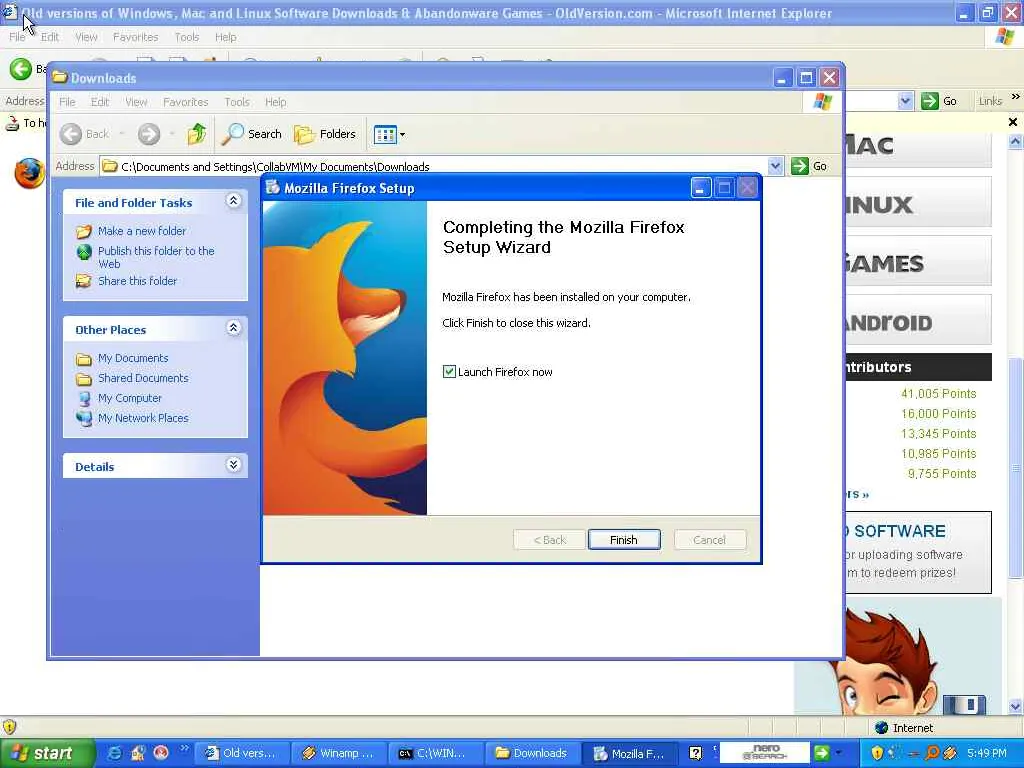Viewport: 1024px width, 768px height.
Task: Click Internet zone indicator in status bar
Action: click(904, 728)
